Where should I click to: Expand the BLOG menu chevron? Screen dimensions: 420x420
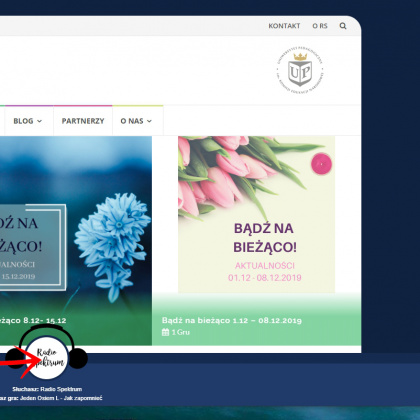point(39,121)
